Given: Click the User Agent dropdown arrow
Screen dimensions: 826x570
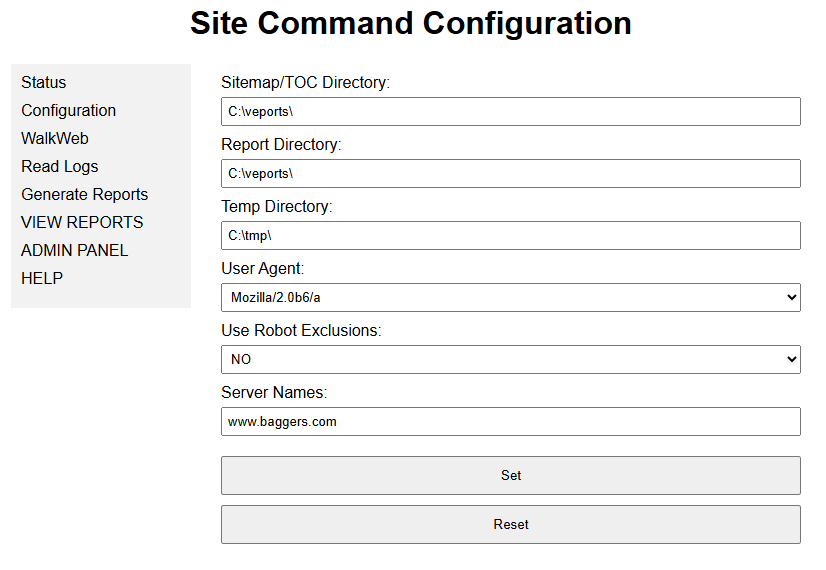Looking at the screenshot, I should [791, 297].
